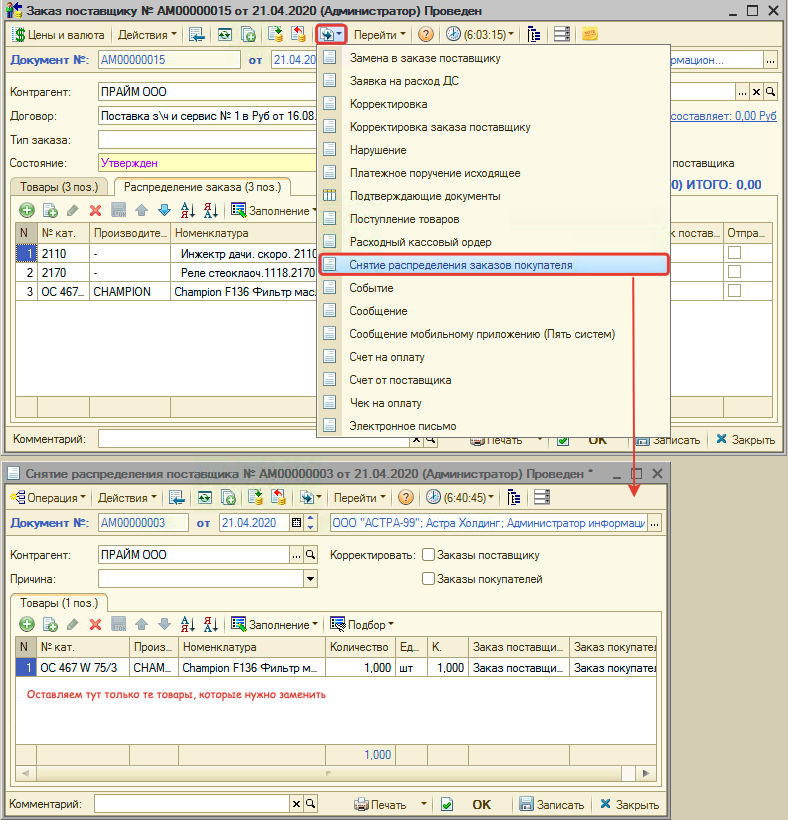Enable the Заказы покупателей checkbox
Viewport: 788px width, 820px height.
(428, 579)
